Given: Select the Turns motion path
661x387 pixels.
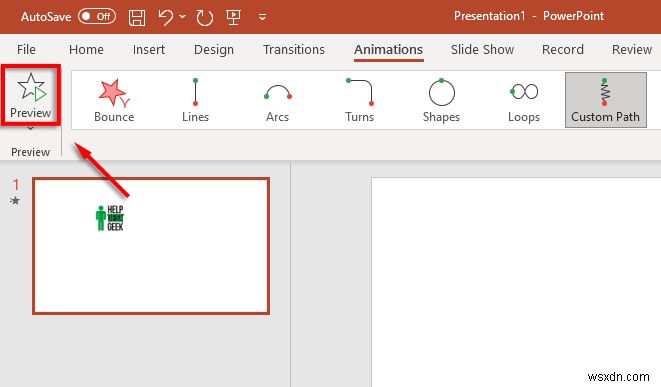Looking at the screenshot, I should point(359,100).
